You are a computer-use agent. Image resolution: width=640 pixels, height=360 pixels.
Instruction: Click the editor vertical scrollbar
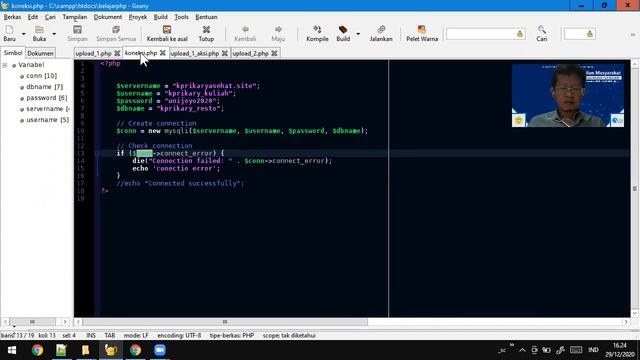[x=635, y=189]
